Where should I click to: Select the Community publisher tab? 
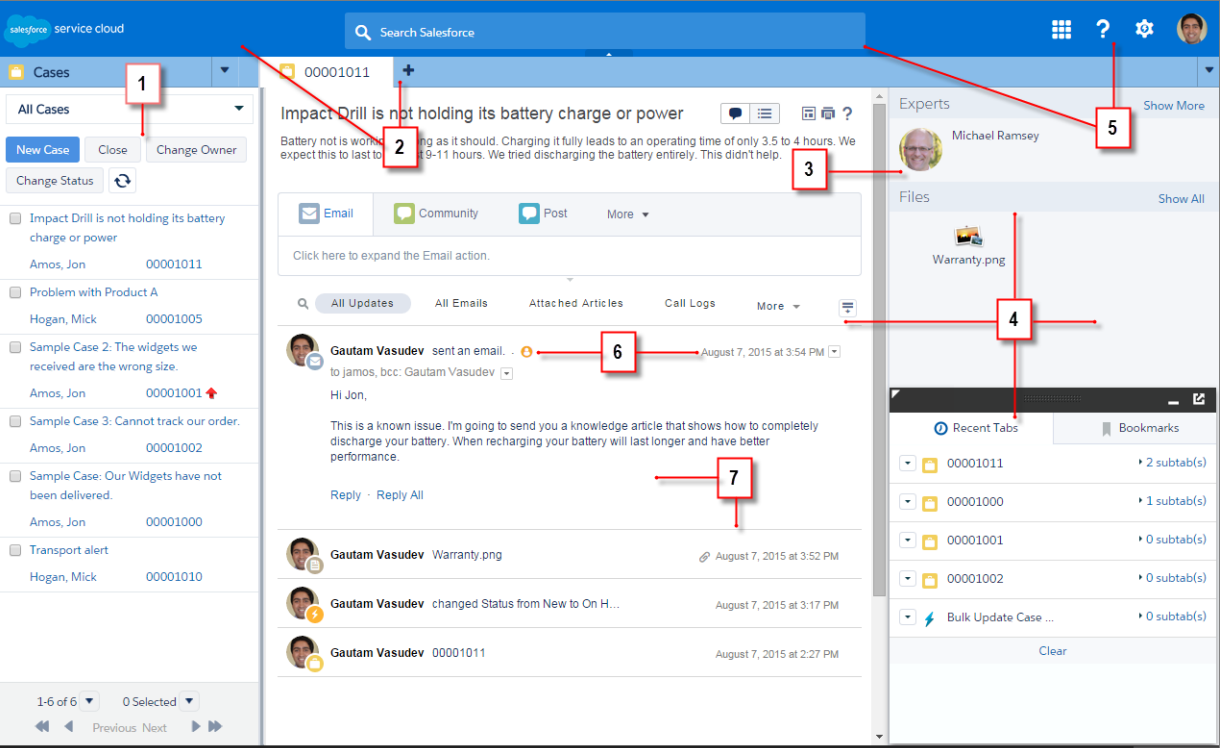pyautogui.click(x=436, y=214)
